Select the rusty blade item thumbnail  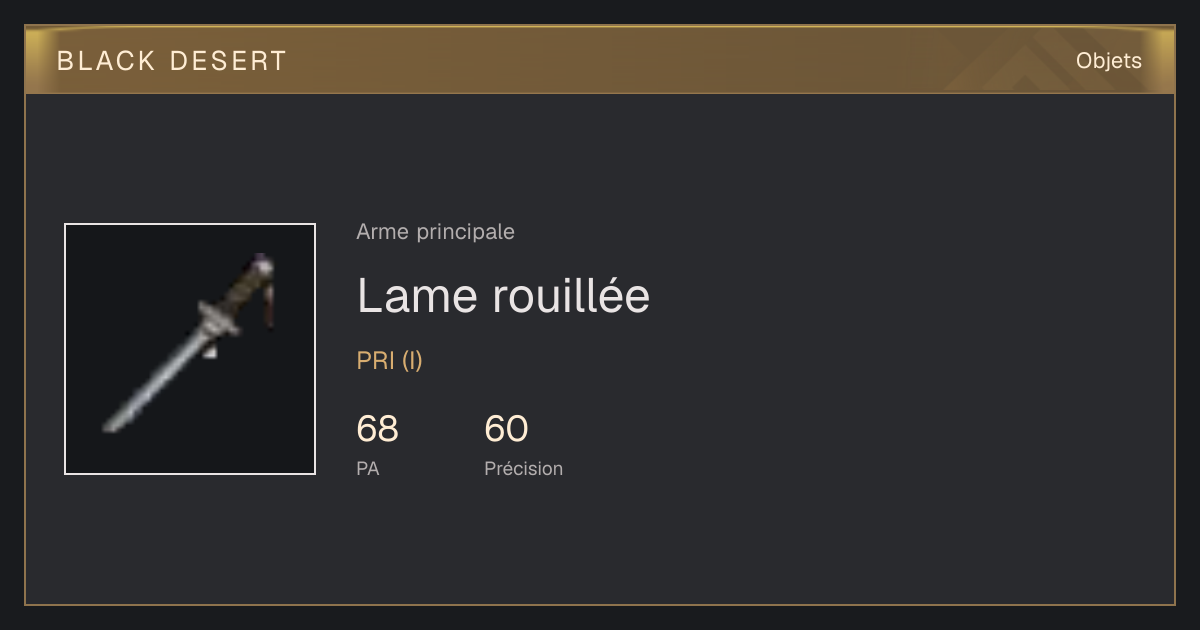click(x=190, y=349)
